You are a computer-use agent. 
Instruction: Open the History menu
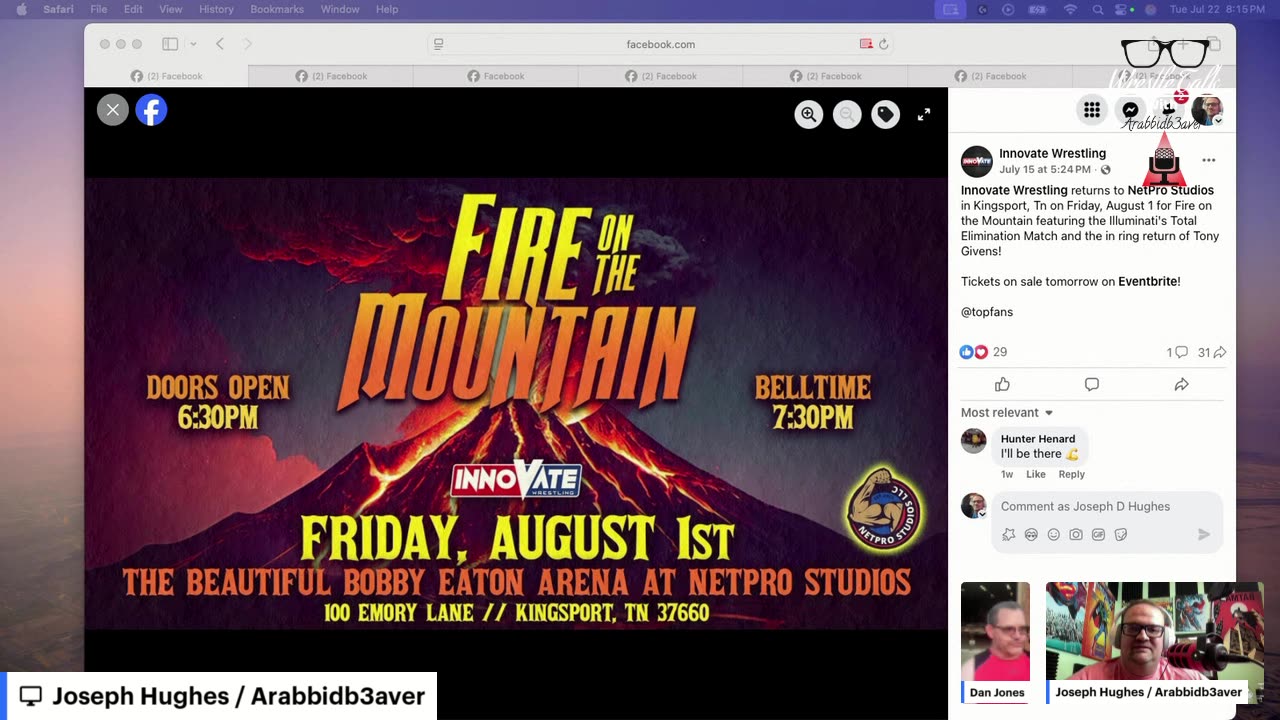pyautogui.click(x=216, y=9)
